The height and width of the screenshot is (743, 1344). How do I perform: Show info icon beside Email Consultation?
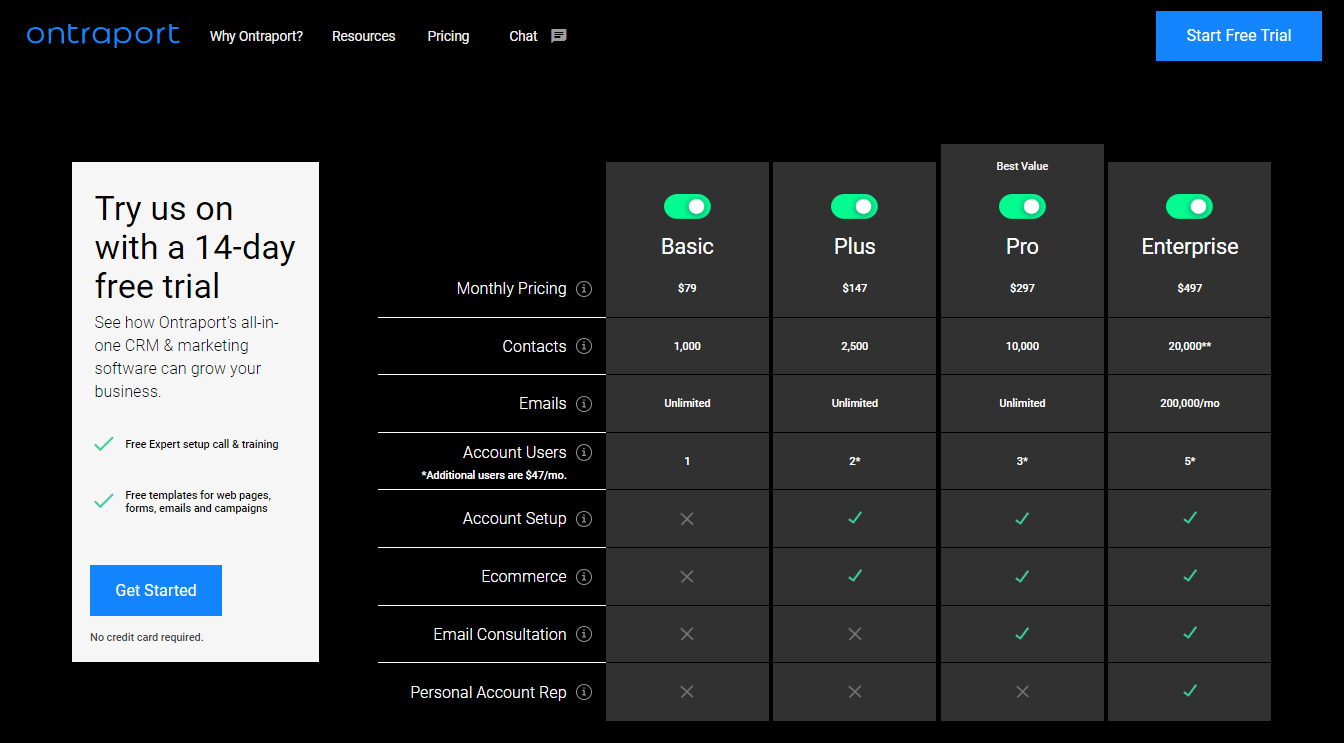tap(584, 634)
